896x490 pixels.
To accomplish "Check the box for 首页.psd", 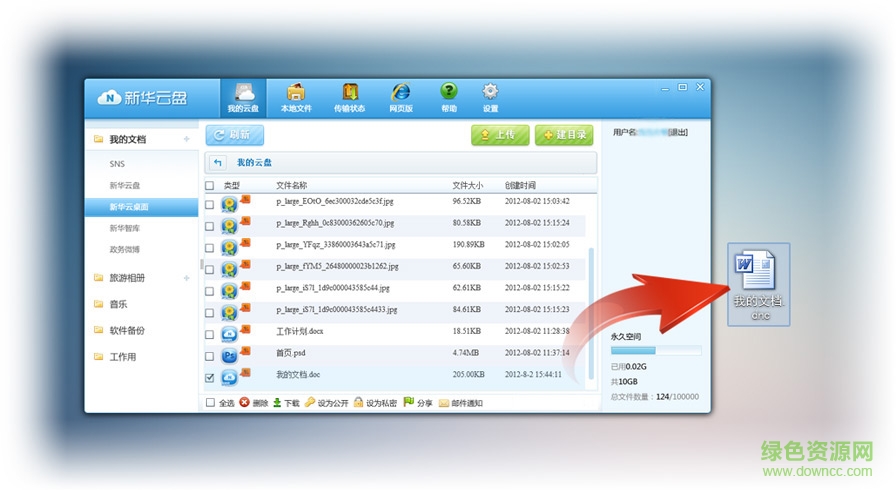I will click(210, 356).
